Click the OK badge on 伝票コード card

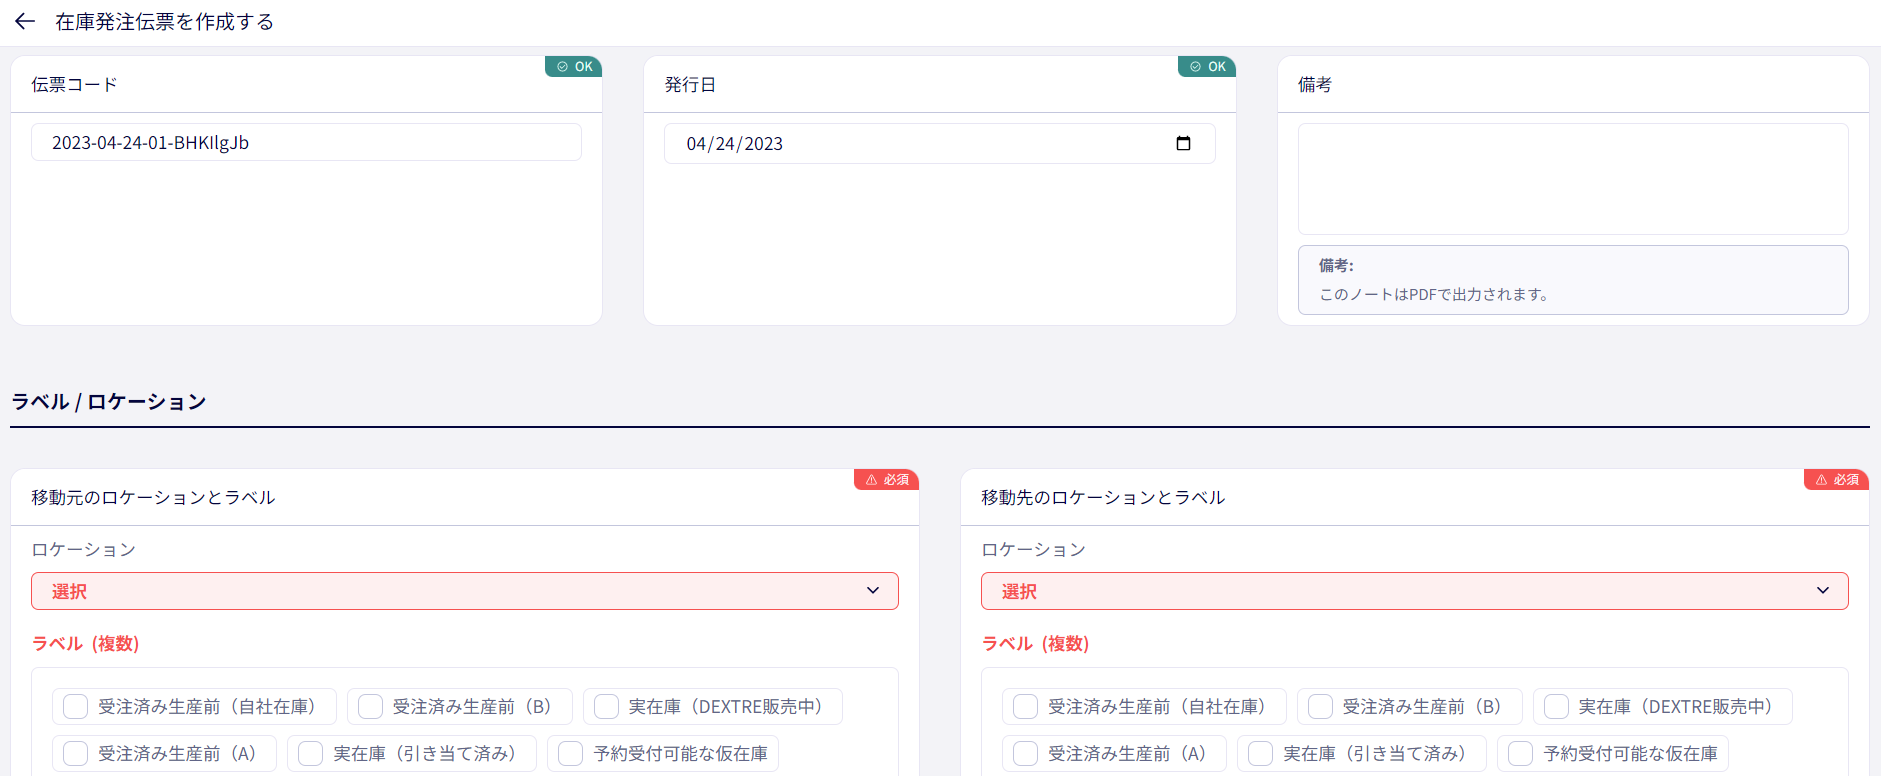(574, 66)
